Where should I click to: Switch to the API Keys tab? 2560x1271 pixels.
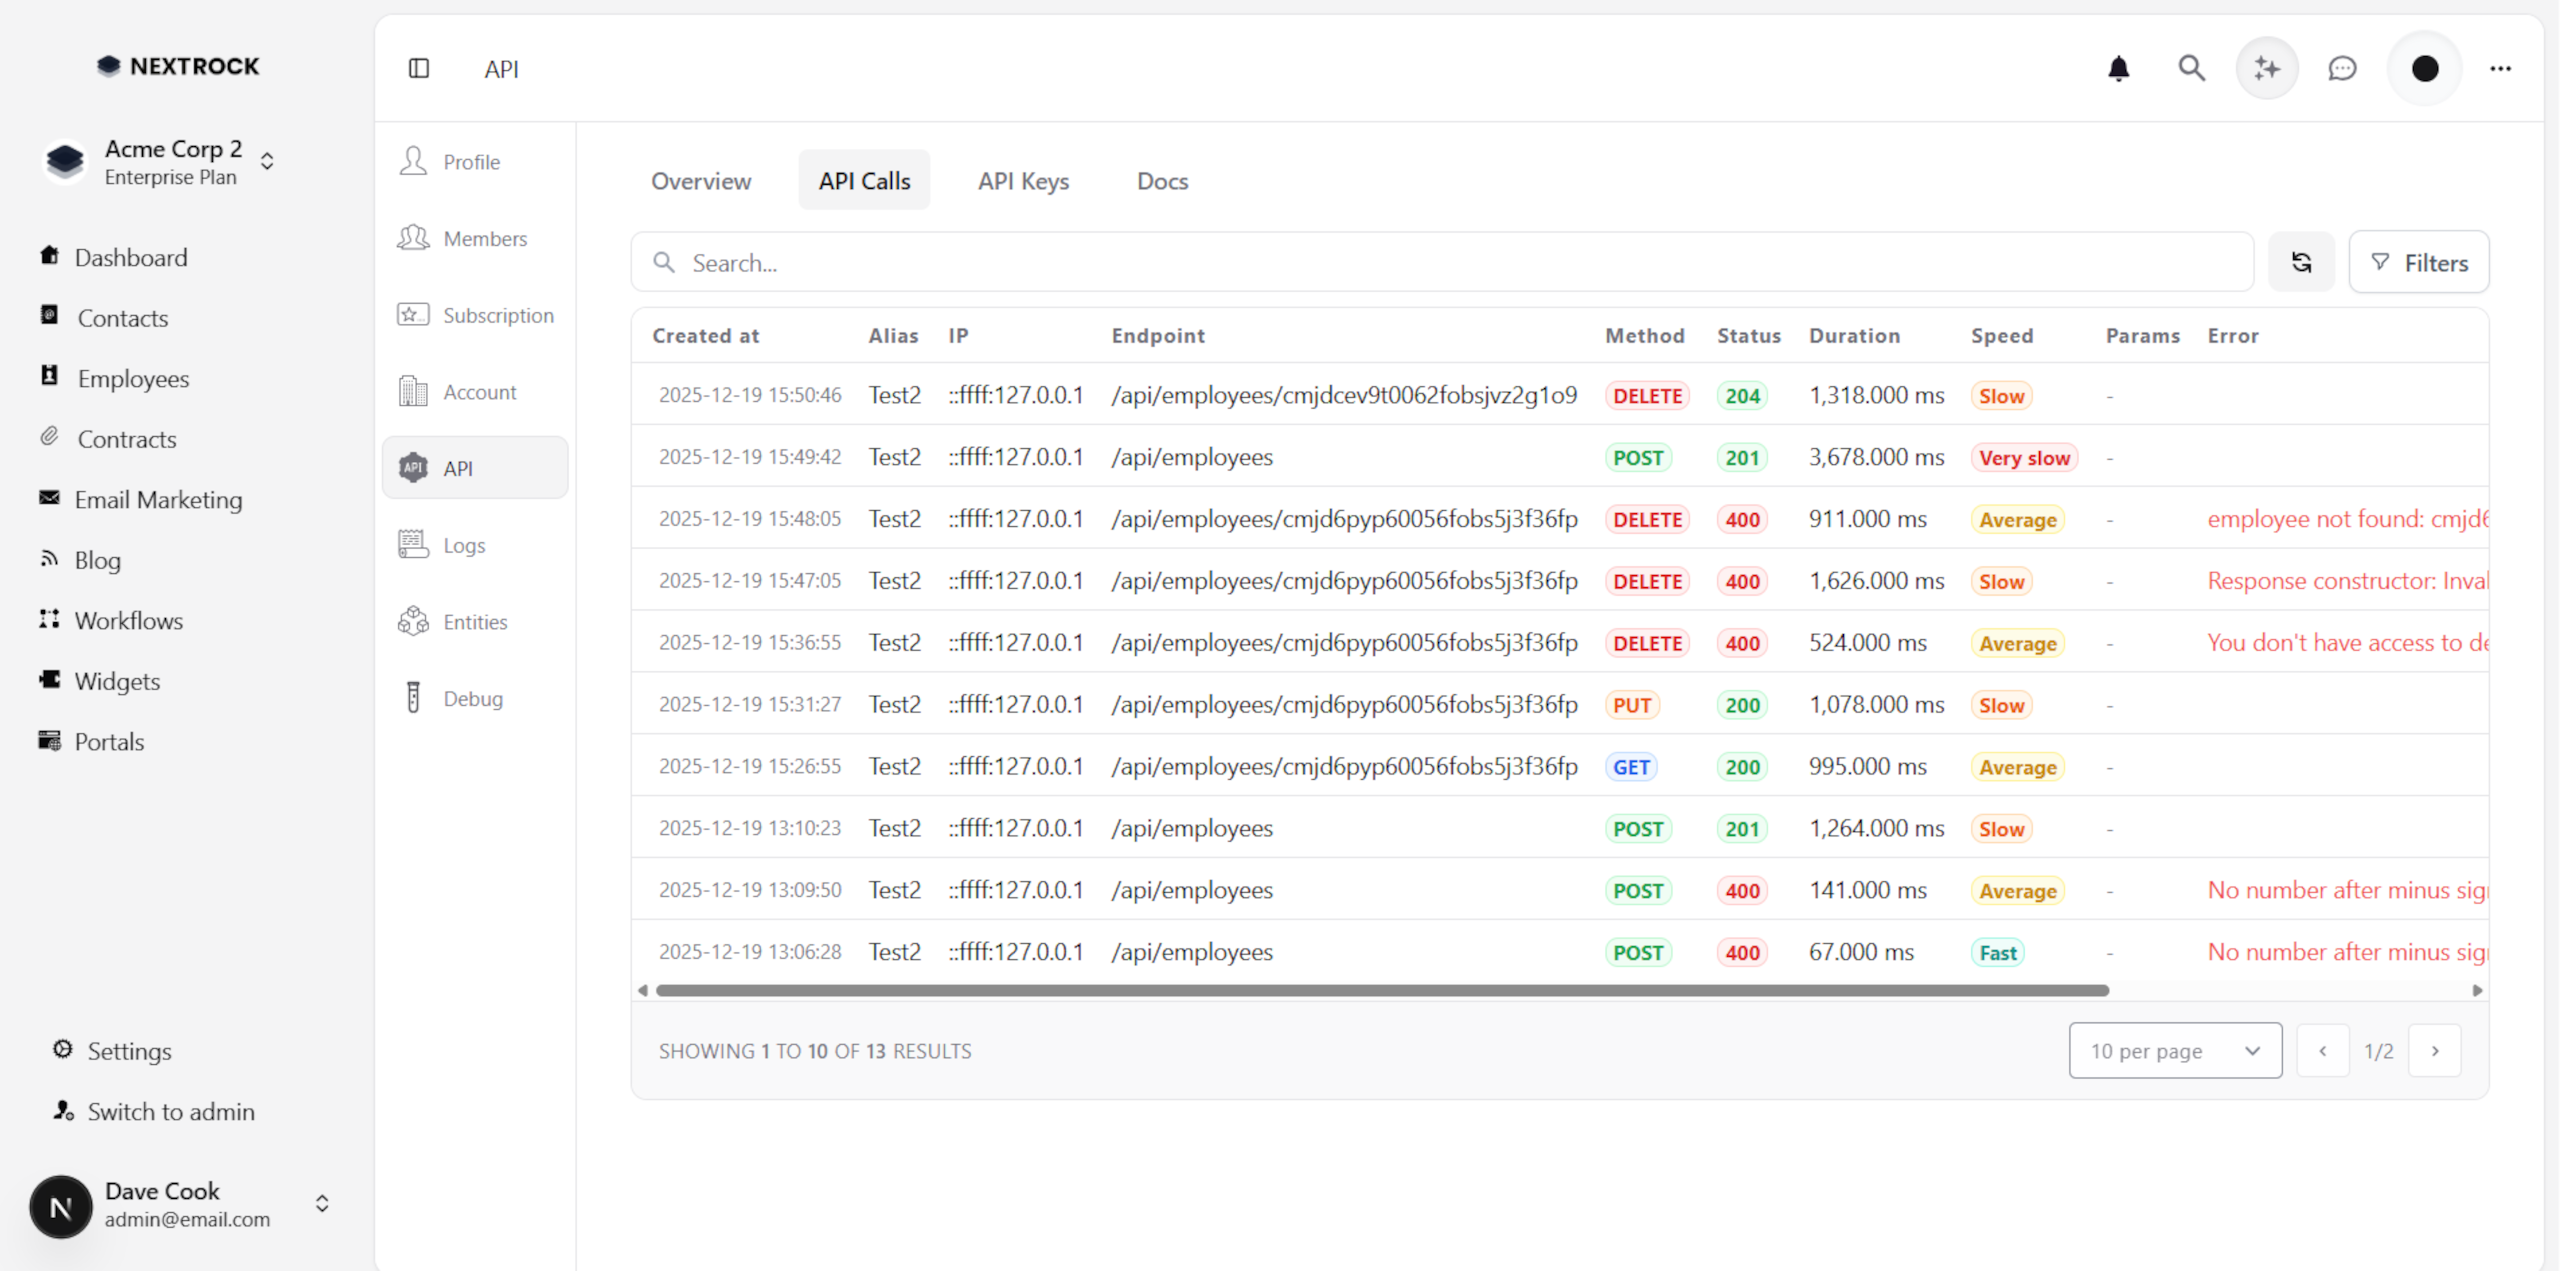click(x=1023, y=181)
